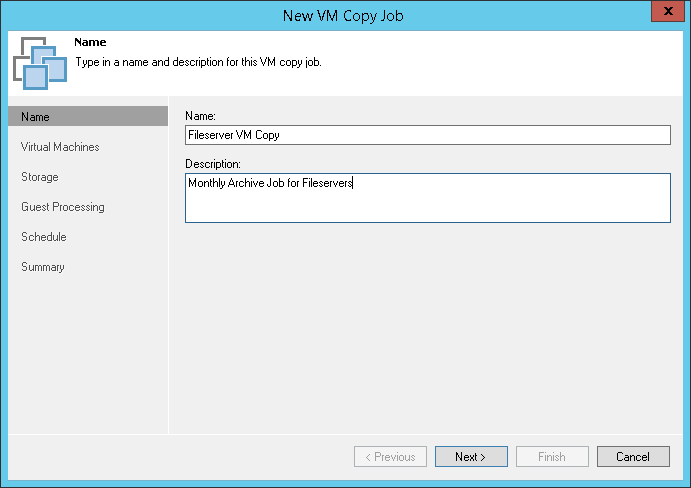Switch to the Guest Processing step
The height and width of the screenshot is (488, 691).
click(x=63, y=207)
